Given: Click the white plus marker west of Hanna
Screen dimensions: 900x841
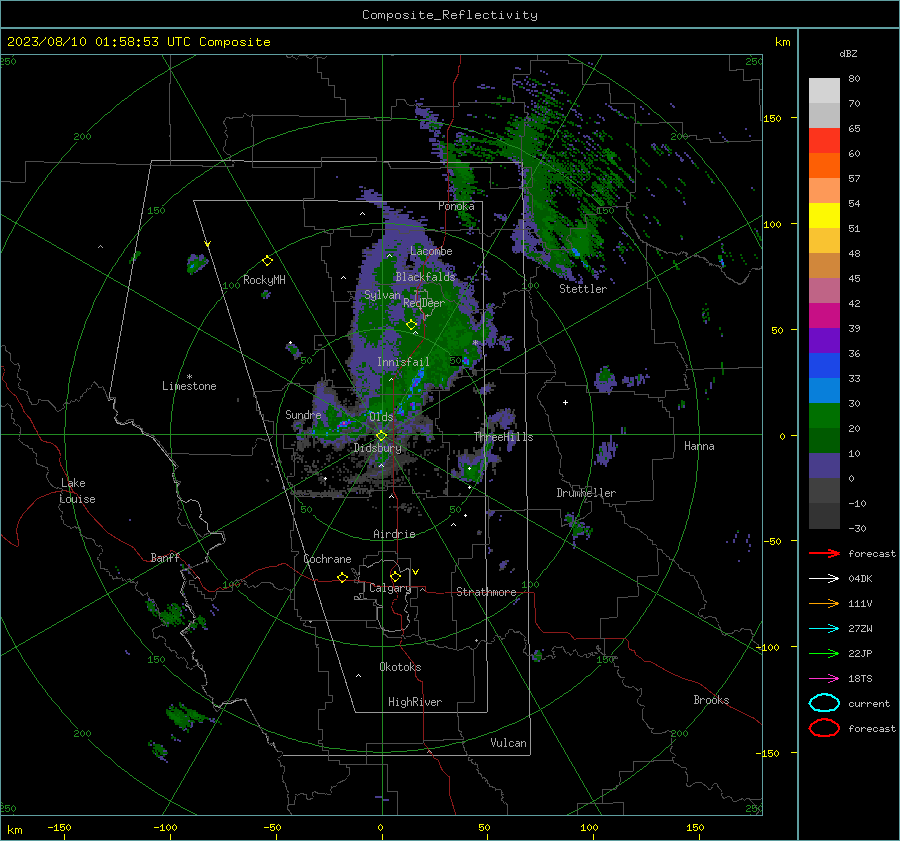Looking at the screenshot, I should tap(565, 402).
